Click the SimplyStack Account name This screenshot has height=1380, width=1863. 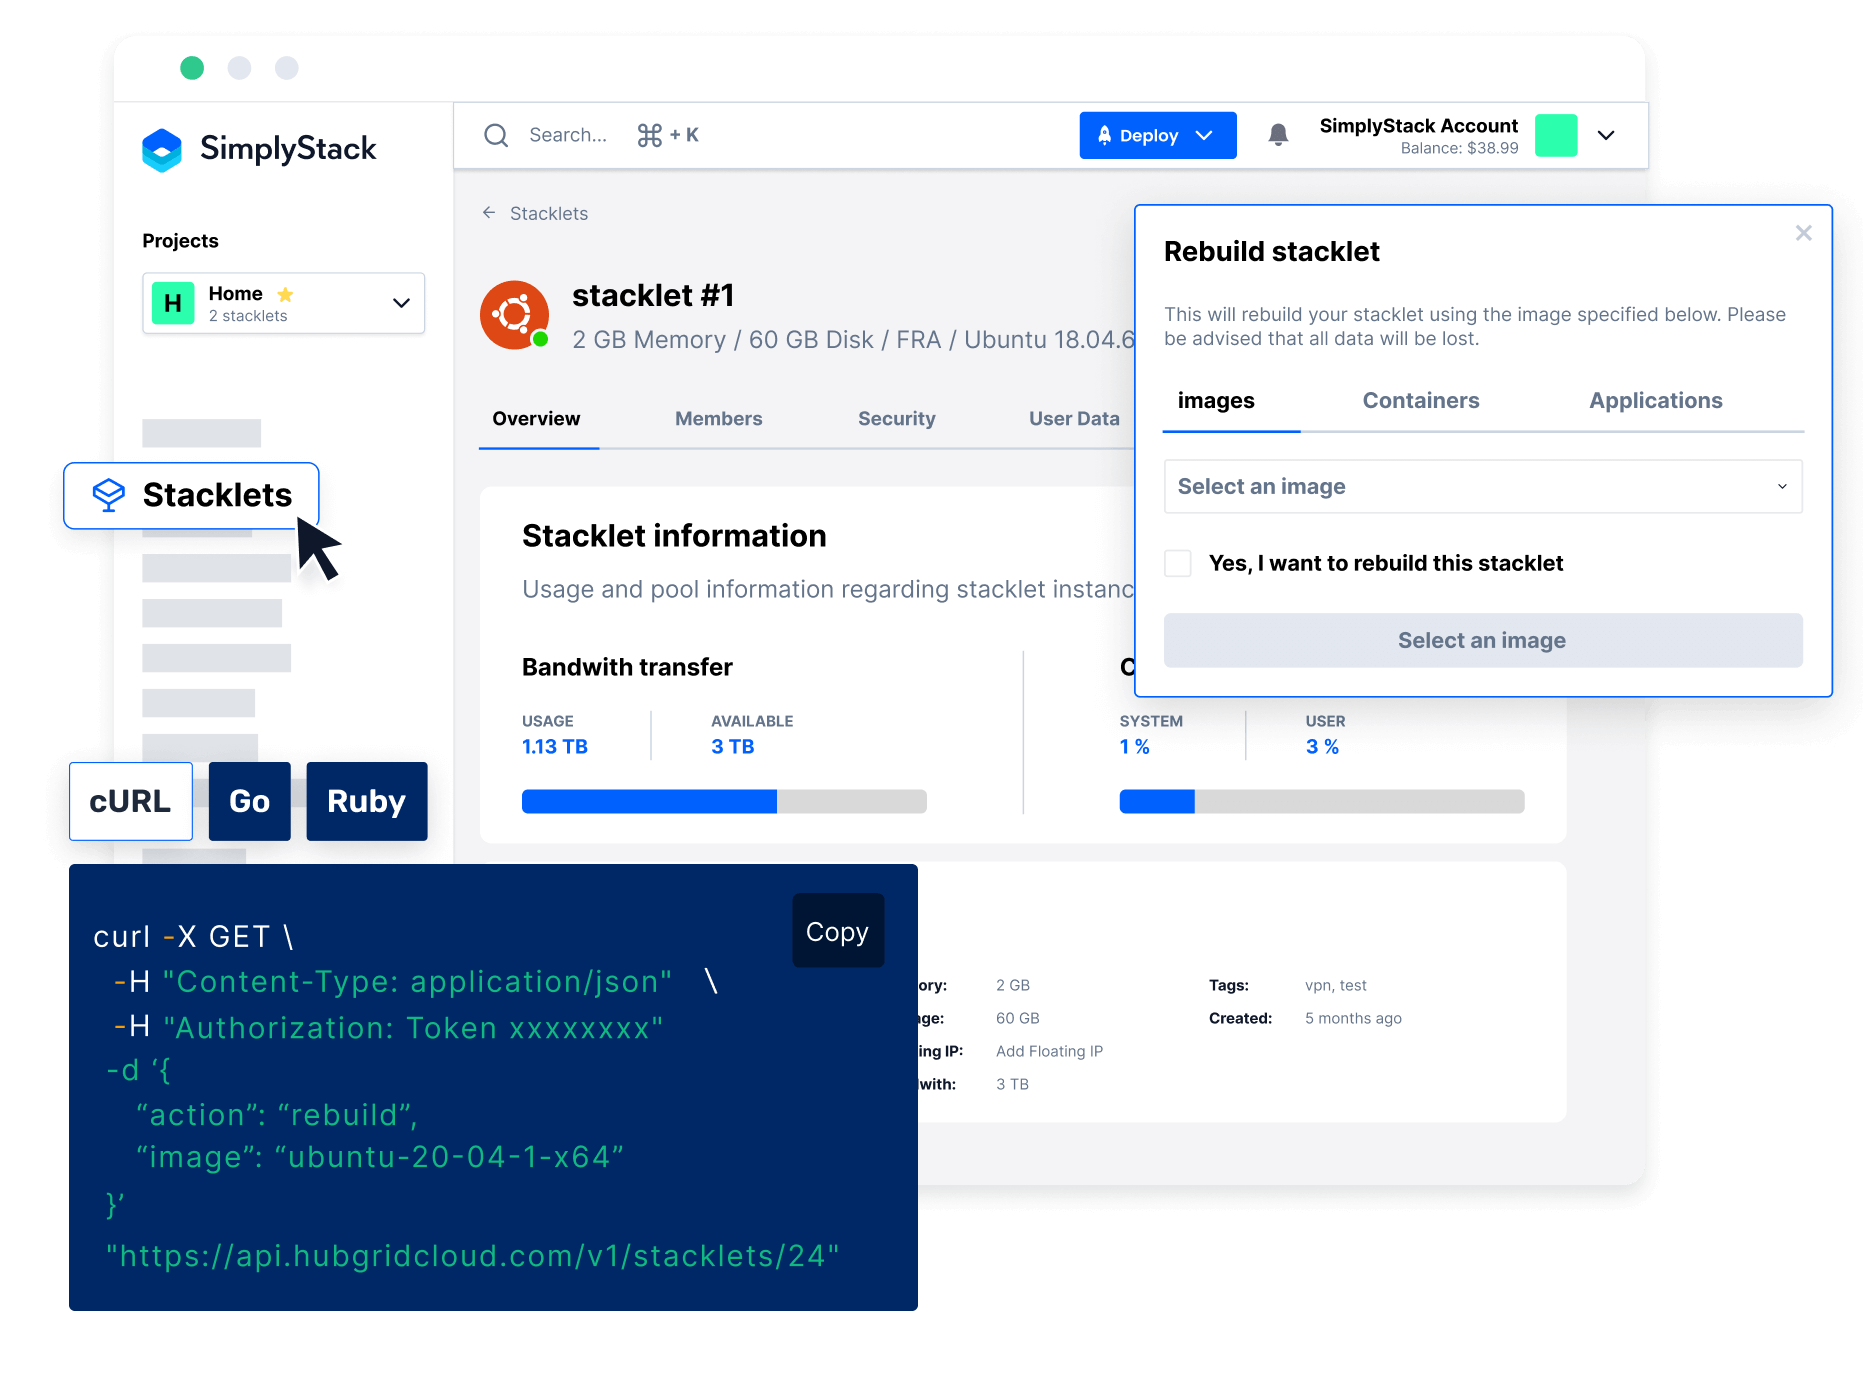click(1418, 126)
